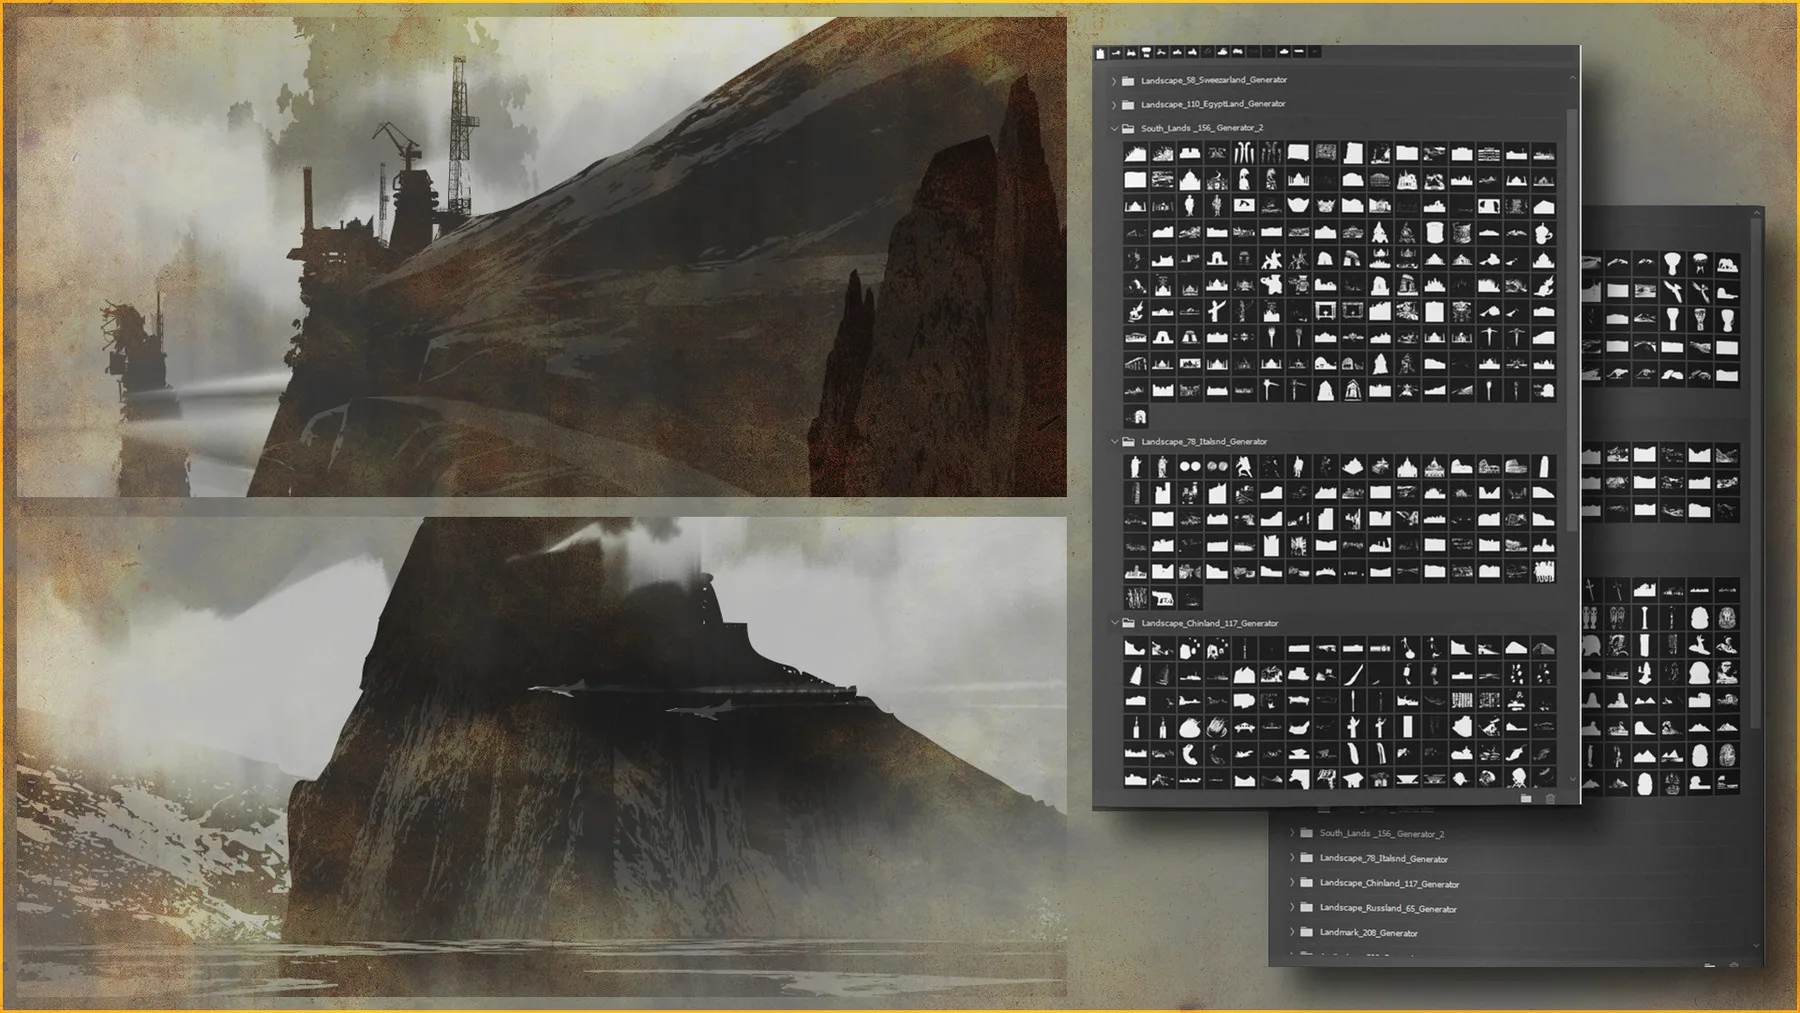
Task: Click the Create New Group folder icon
Action: [x=1526, y=797]
